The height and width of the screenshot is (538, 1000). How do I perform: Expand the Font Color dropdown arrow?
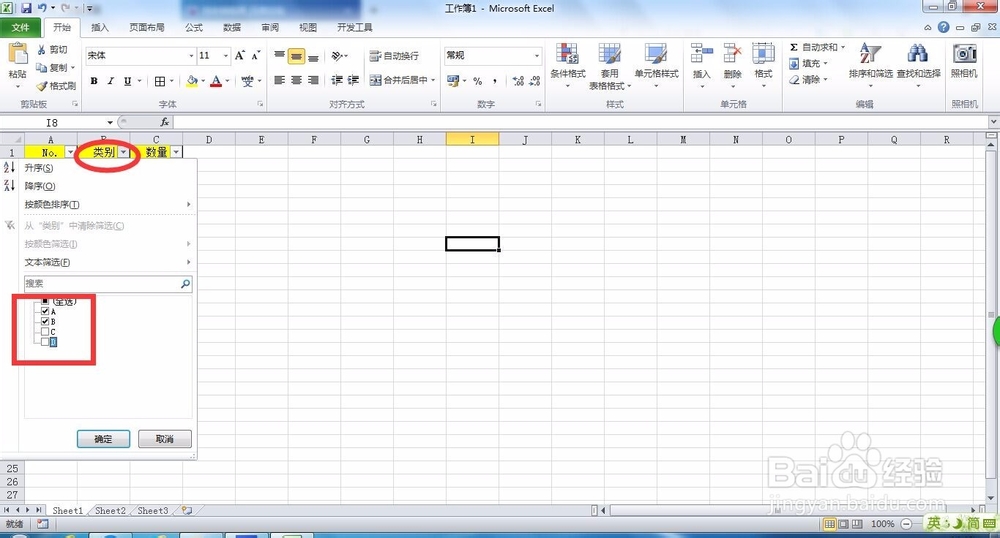pyautogui.click(x=228, y=81)
